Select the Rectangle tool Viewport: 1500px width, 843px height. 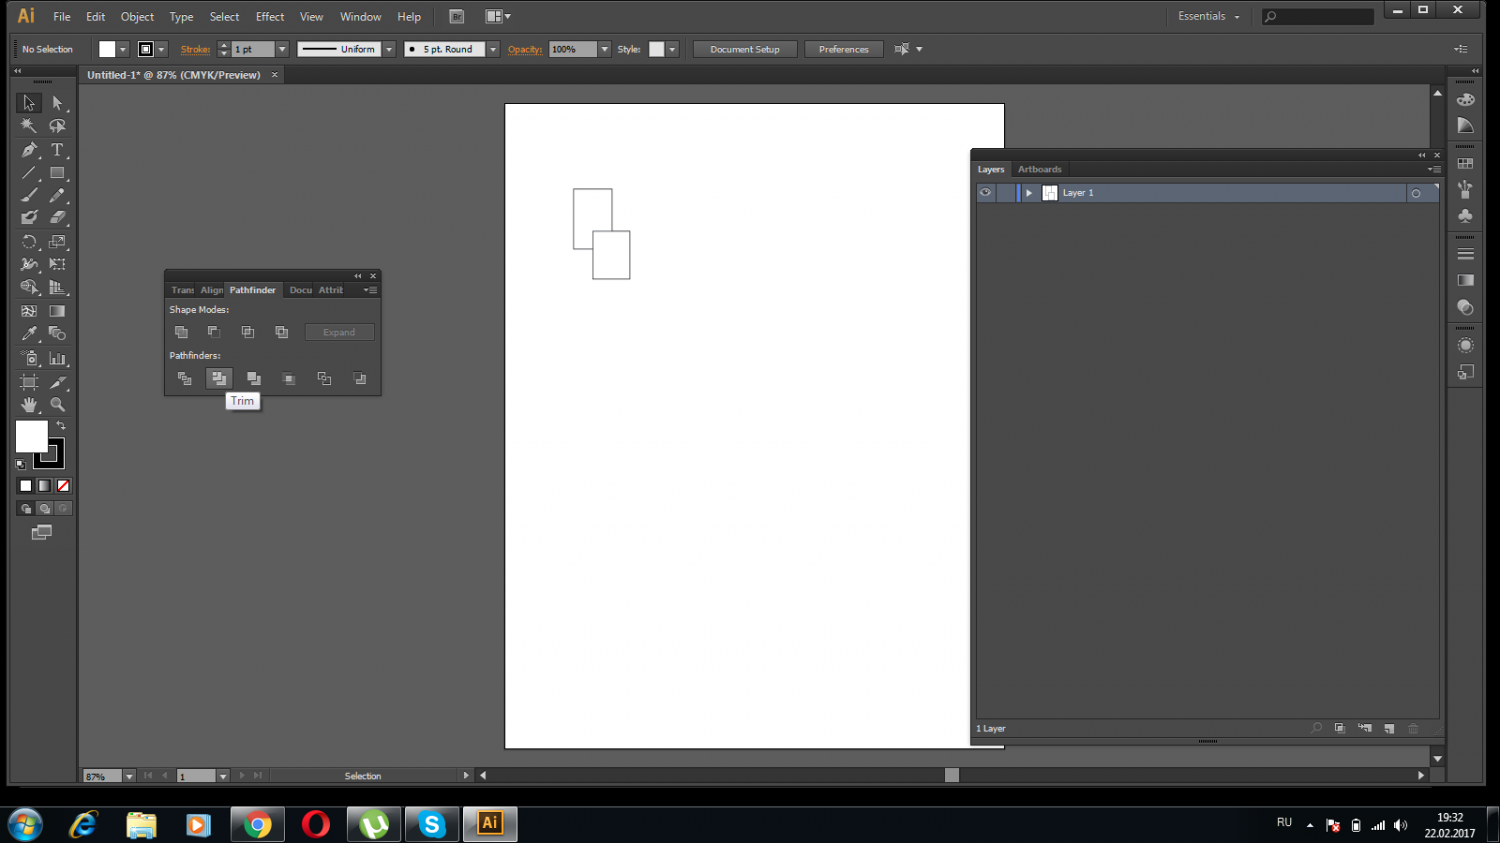click(57, 173)
